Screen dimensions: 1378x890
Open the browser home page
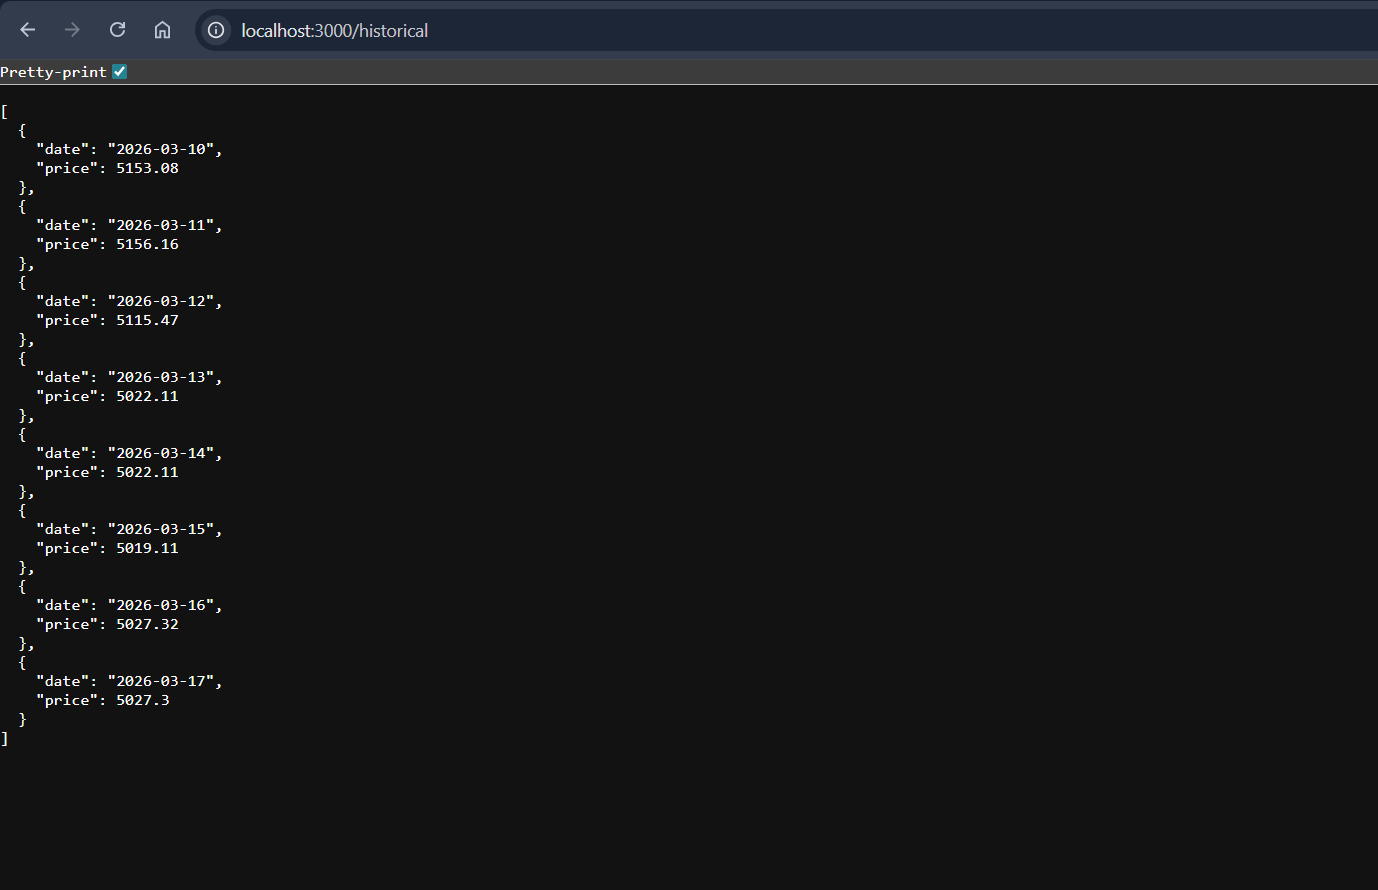pyautogui.click(x=162, y=30)
